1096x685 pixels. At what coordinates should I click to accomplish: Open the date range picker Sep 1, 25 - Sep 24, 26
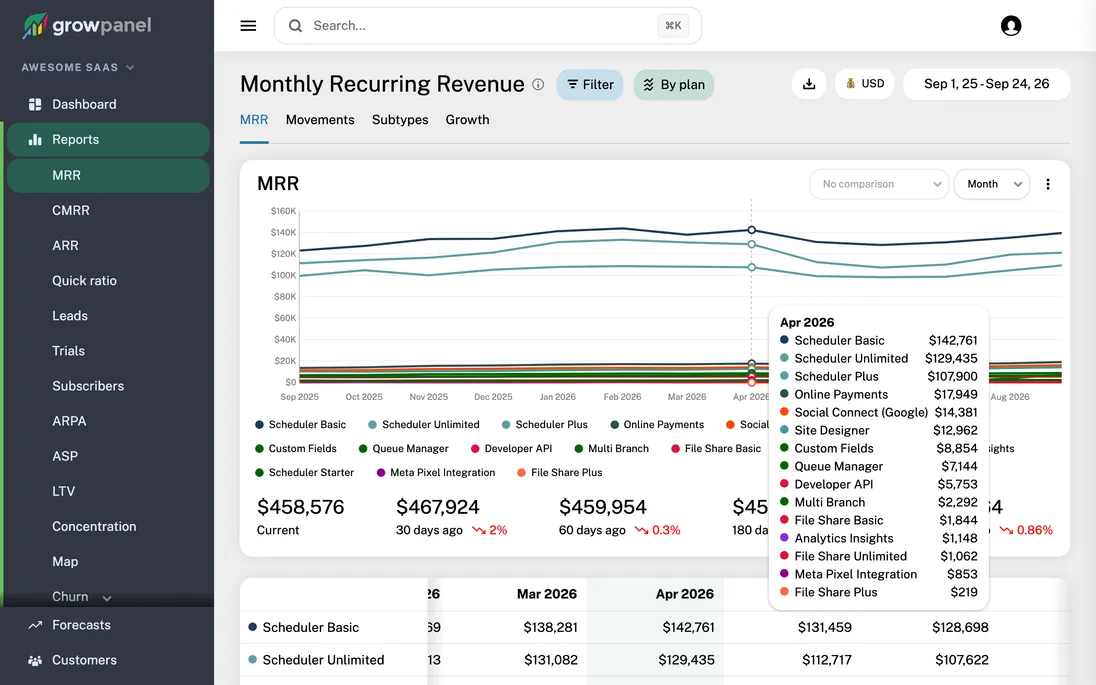tap(986, 84)
